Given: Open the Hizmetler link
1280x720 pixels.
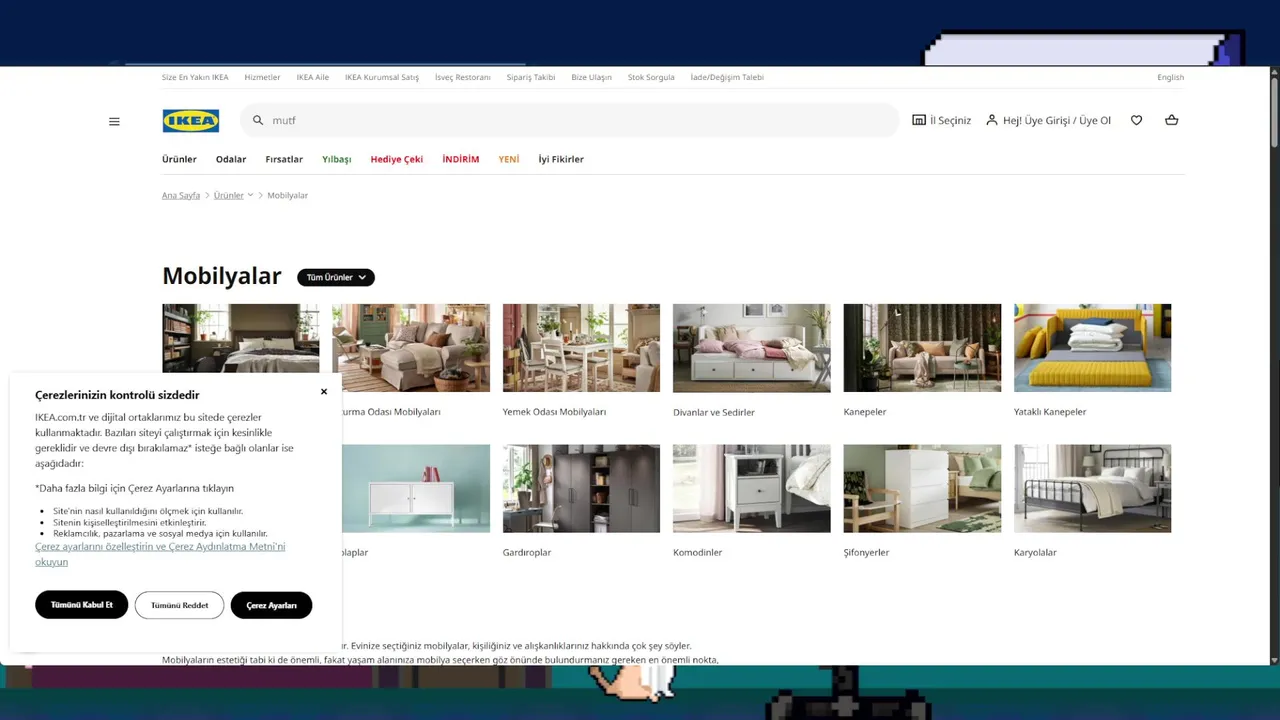Looking at the screenshot, I should click(x=263, y=77).
